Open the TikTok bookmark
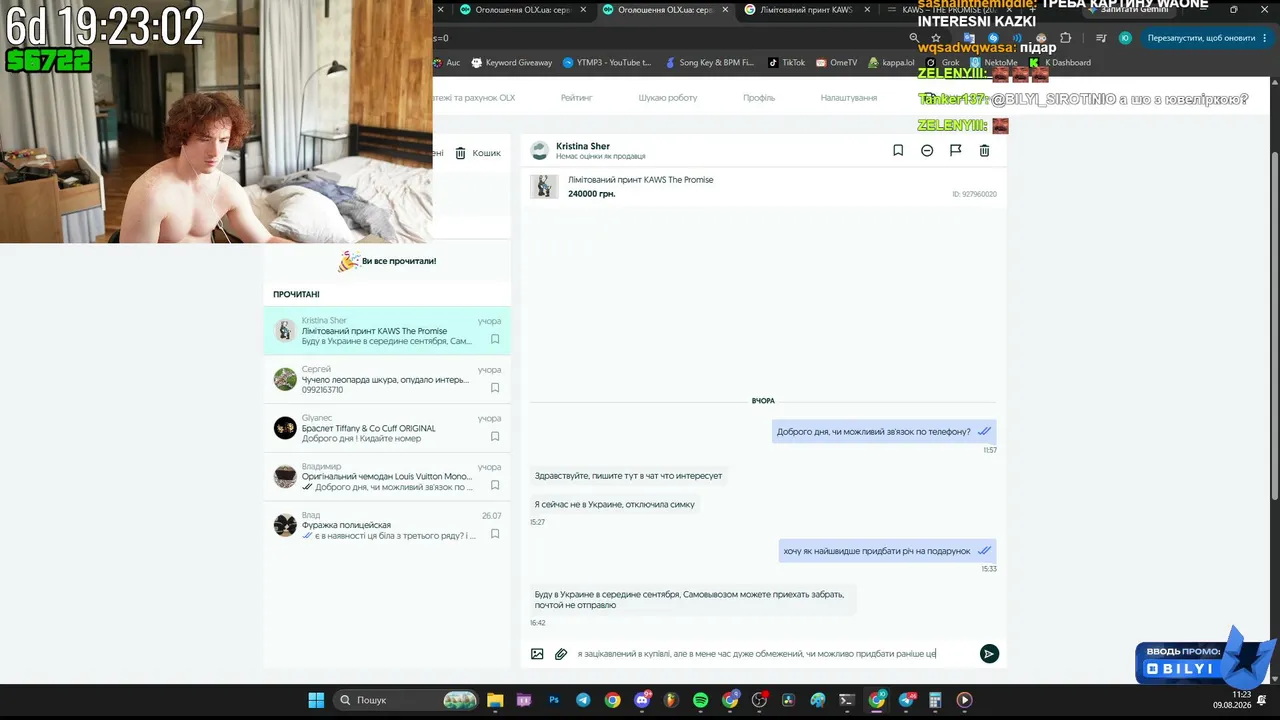This screenshot has width=1280, height=720. [x=786, y=62]
